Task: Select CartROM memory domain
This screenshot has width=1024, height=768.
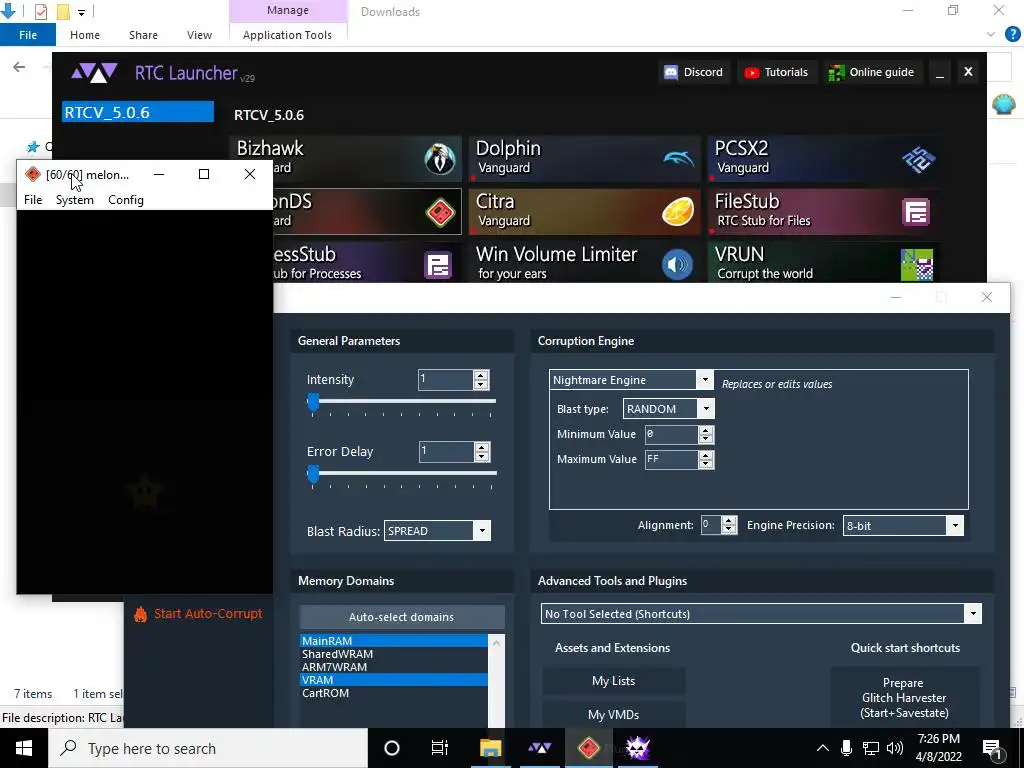Action: (394, 693)
